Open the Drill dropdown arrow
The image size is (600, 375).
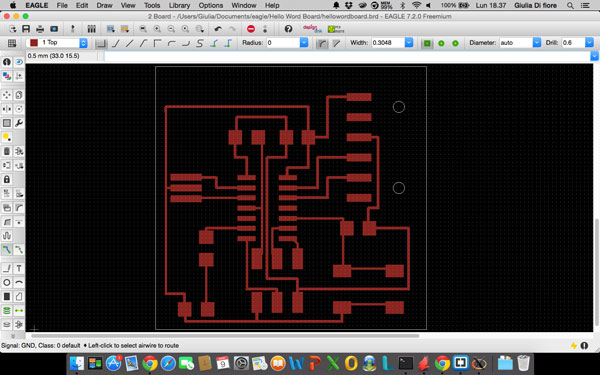click(x=589, y=42)
